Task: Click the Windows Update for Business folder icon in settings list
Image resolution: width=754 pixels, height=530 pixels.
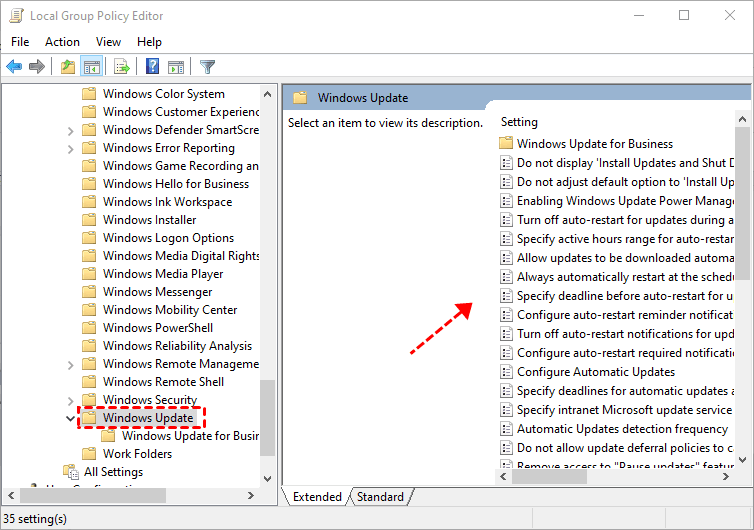Action: click(x=506, y=143)
